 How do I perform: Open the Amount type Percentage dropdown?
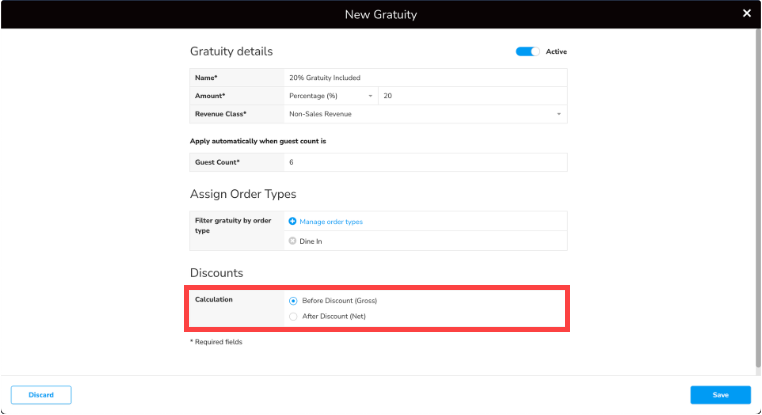pyautogui.click(x=330, y=95)
